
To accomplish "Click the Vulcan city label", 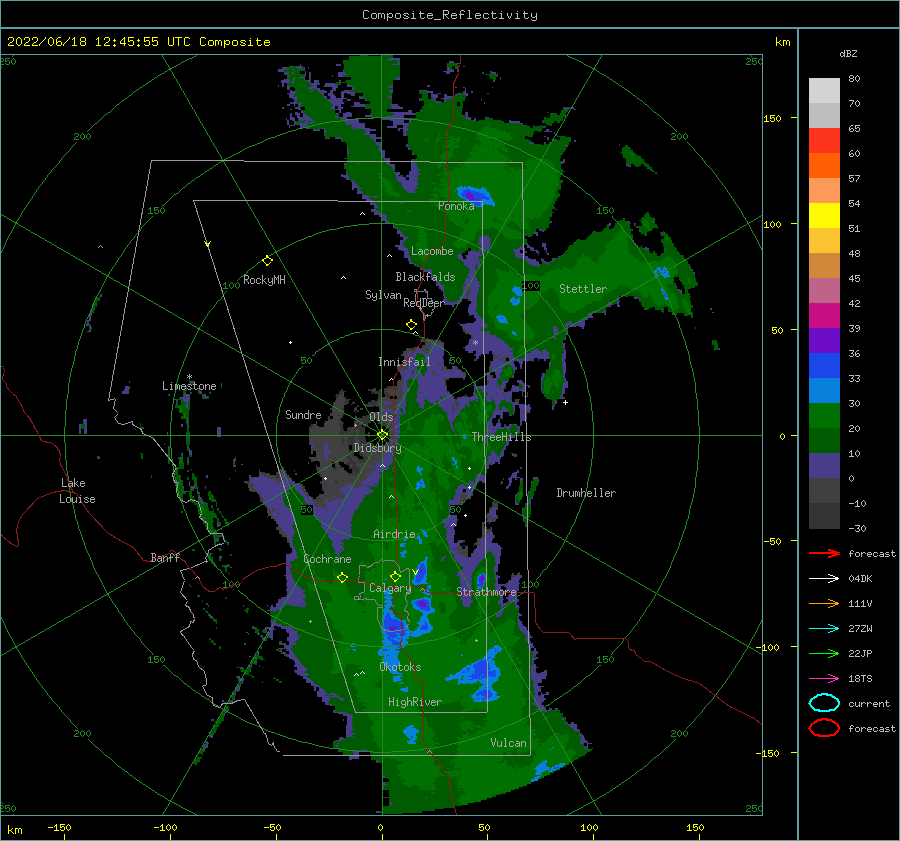I will pyautogui.click(x=508, y=743).
